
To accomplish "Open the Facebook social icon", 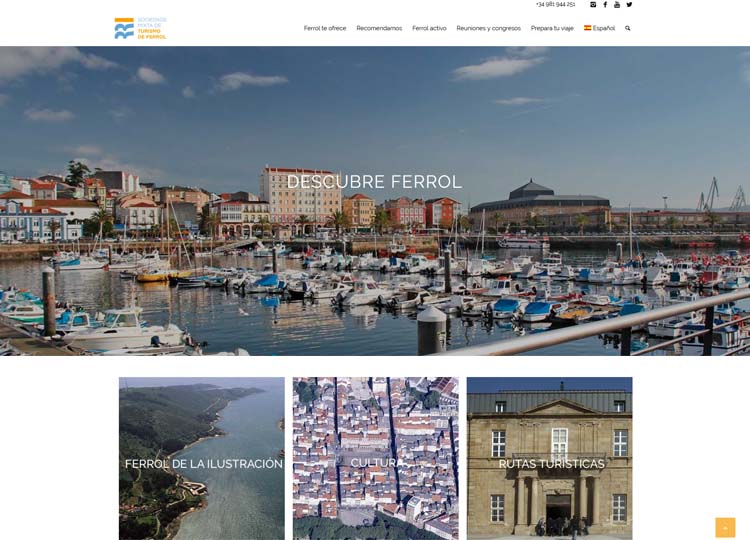I will [x=605, y=5].
